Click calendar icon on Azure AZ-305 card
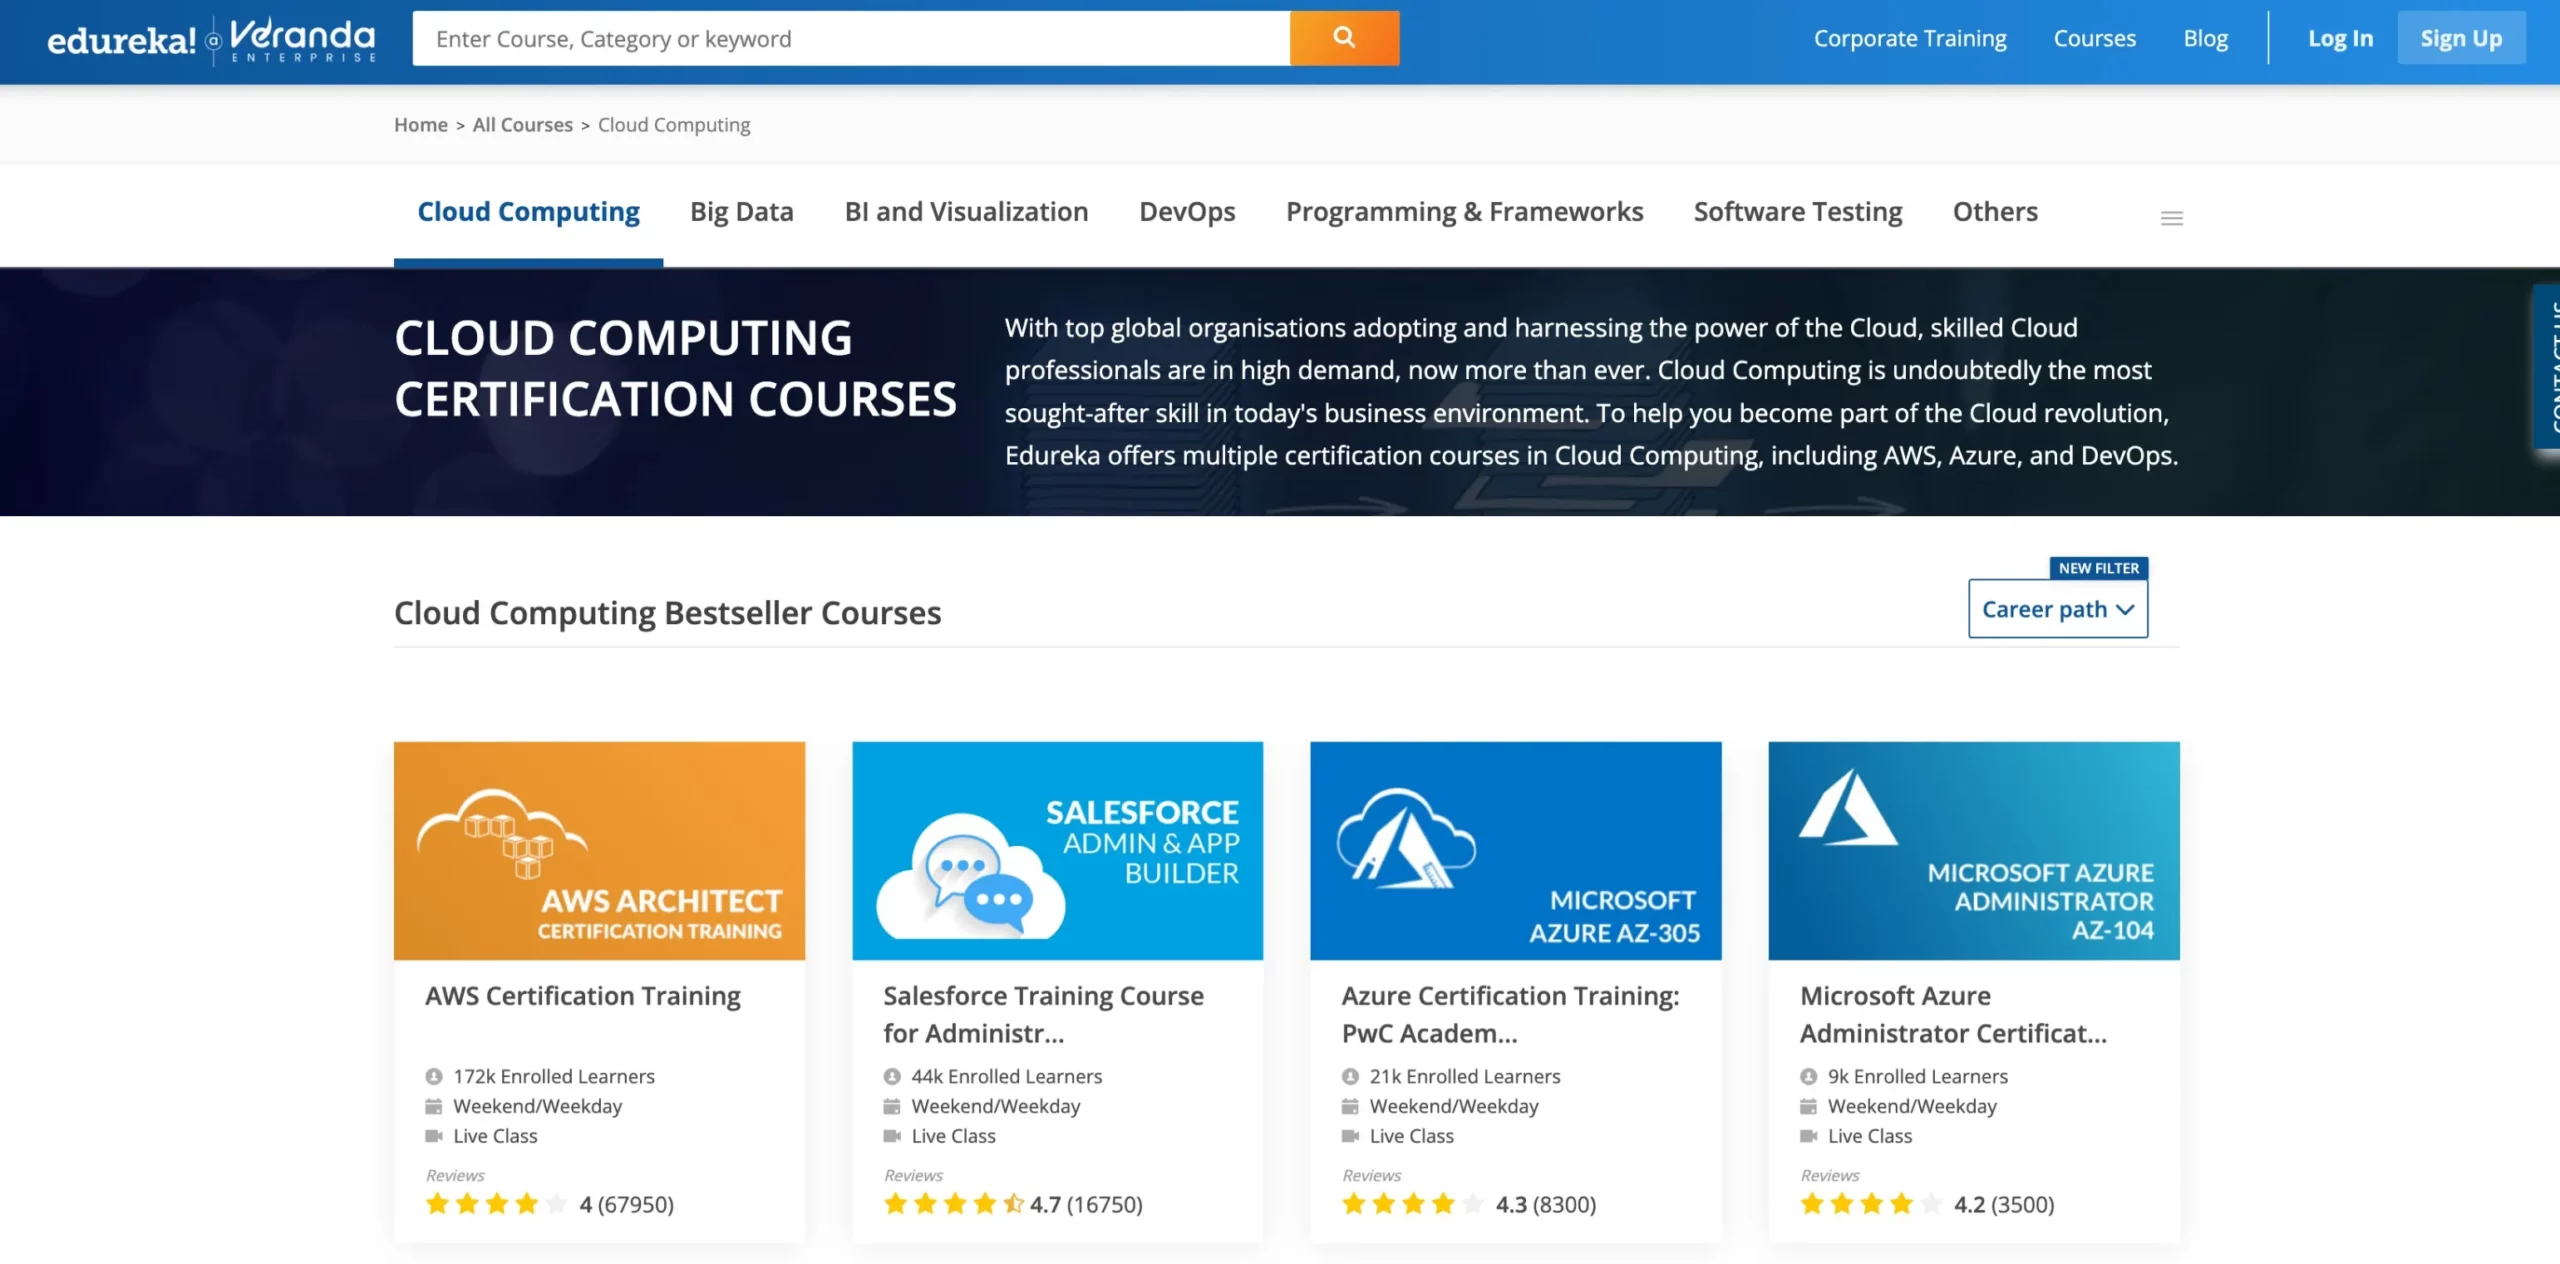Image resolution: width=2560 pixels, height=1264 pixels. (x=1350, y=1106)
